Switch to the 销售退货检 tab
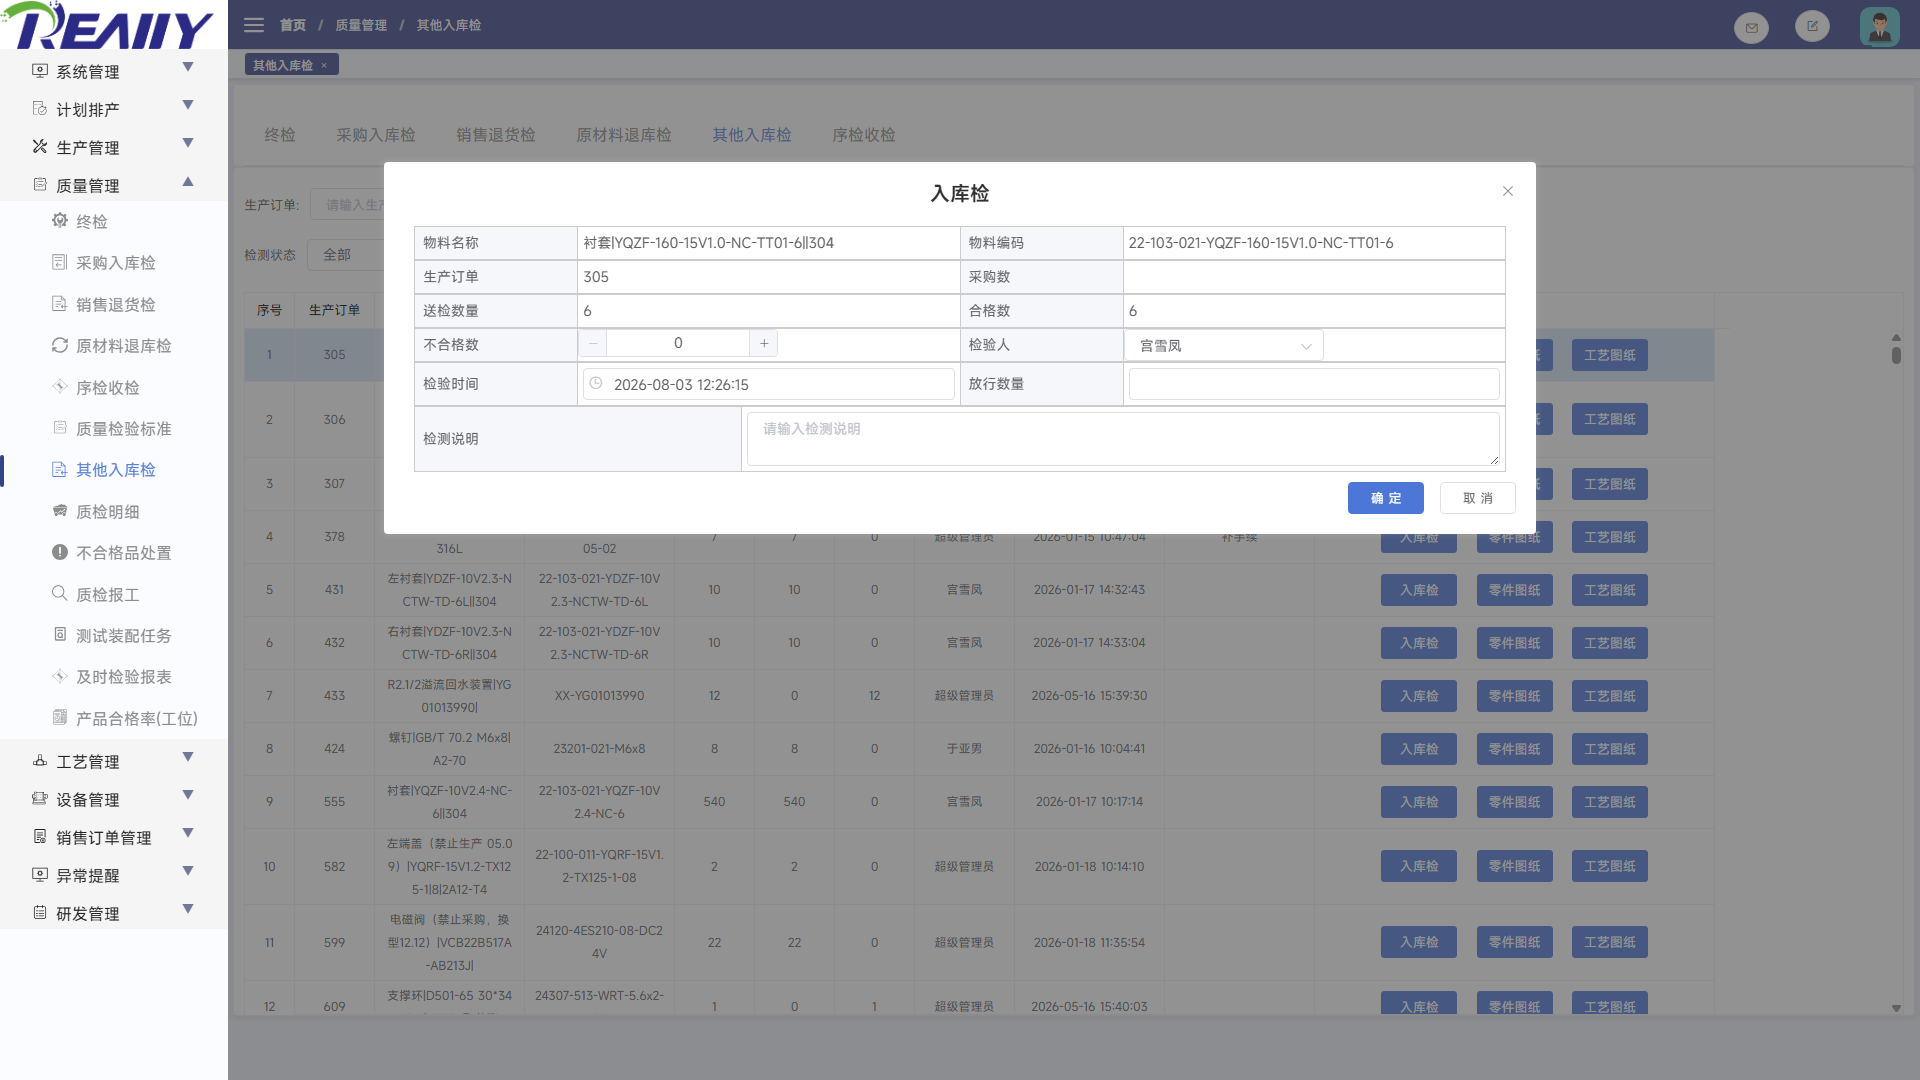Image resolution: width=1920 pixels, height=1080 pixels. pyautogui.click(x=496, y=135)
